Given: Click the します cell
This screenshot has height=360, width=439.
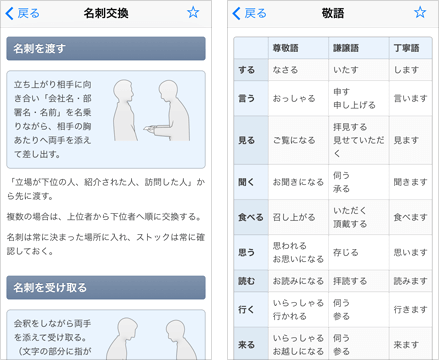Looking at the screenshot, I should click(x=411, y=70).
